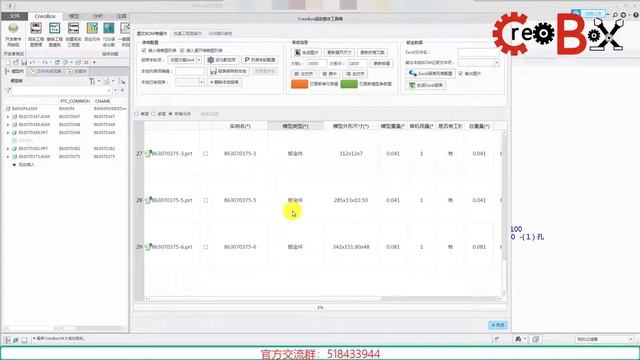Expand 863070375.ASM in the model tree
The image size is (640, 360).
pos(8,156)
